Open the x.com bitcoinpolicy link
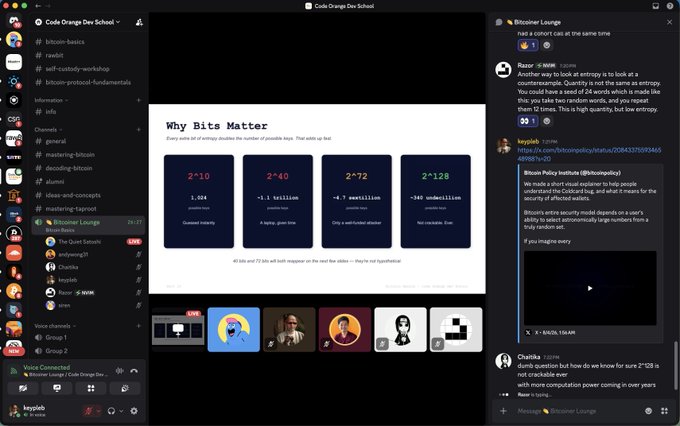 click(x=589, y=154)
